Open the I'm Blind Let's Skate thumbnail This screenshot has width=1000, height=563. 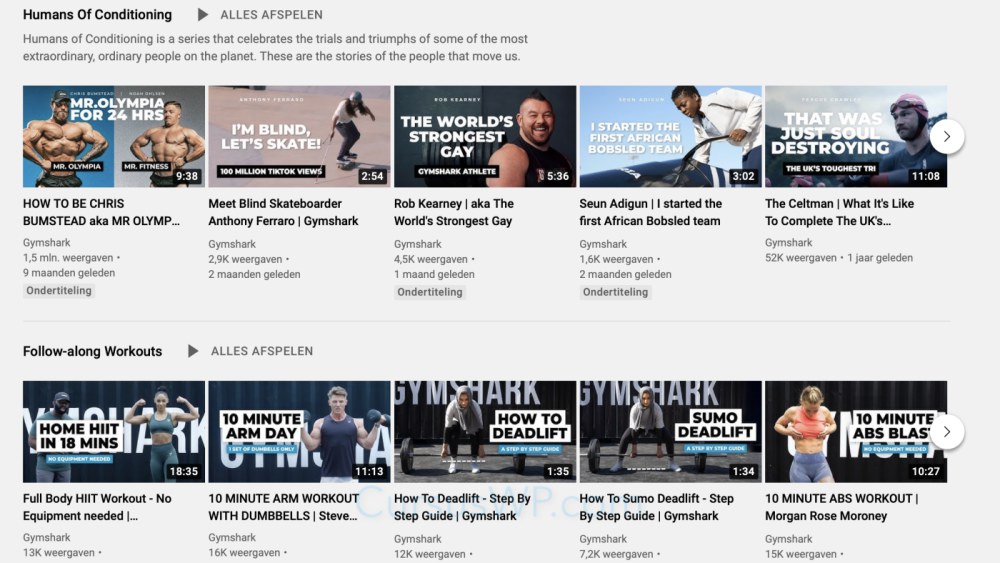coord(299,136)
